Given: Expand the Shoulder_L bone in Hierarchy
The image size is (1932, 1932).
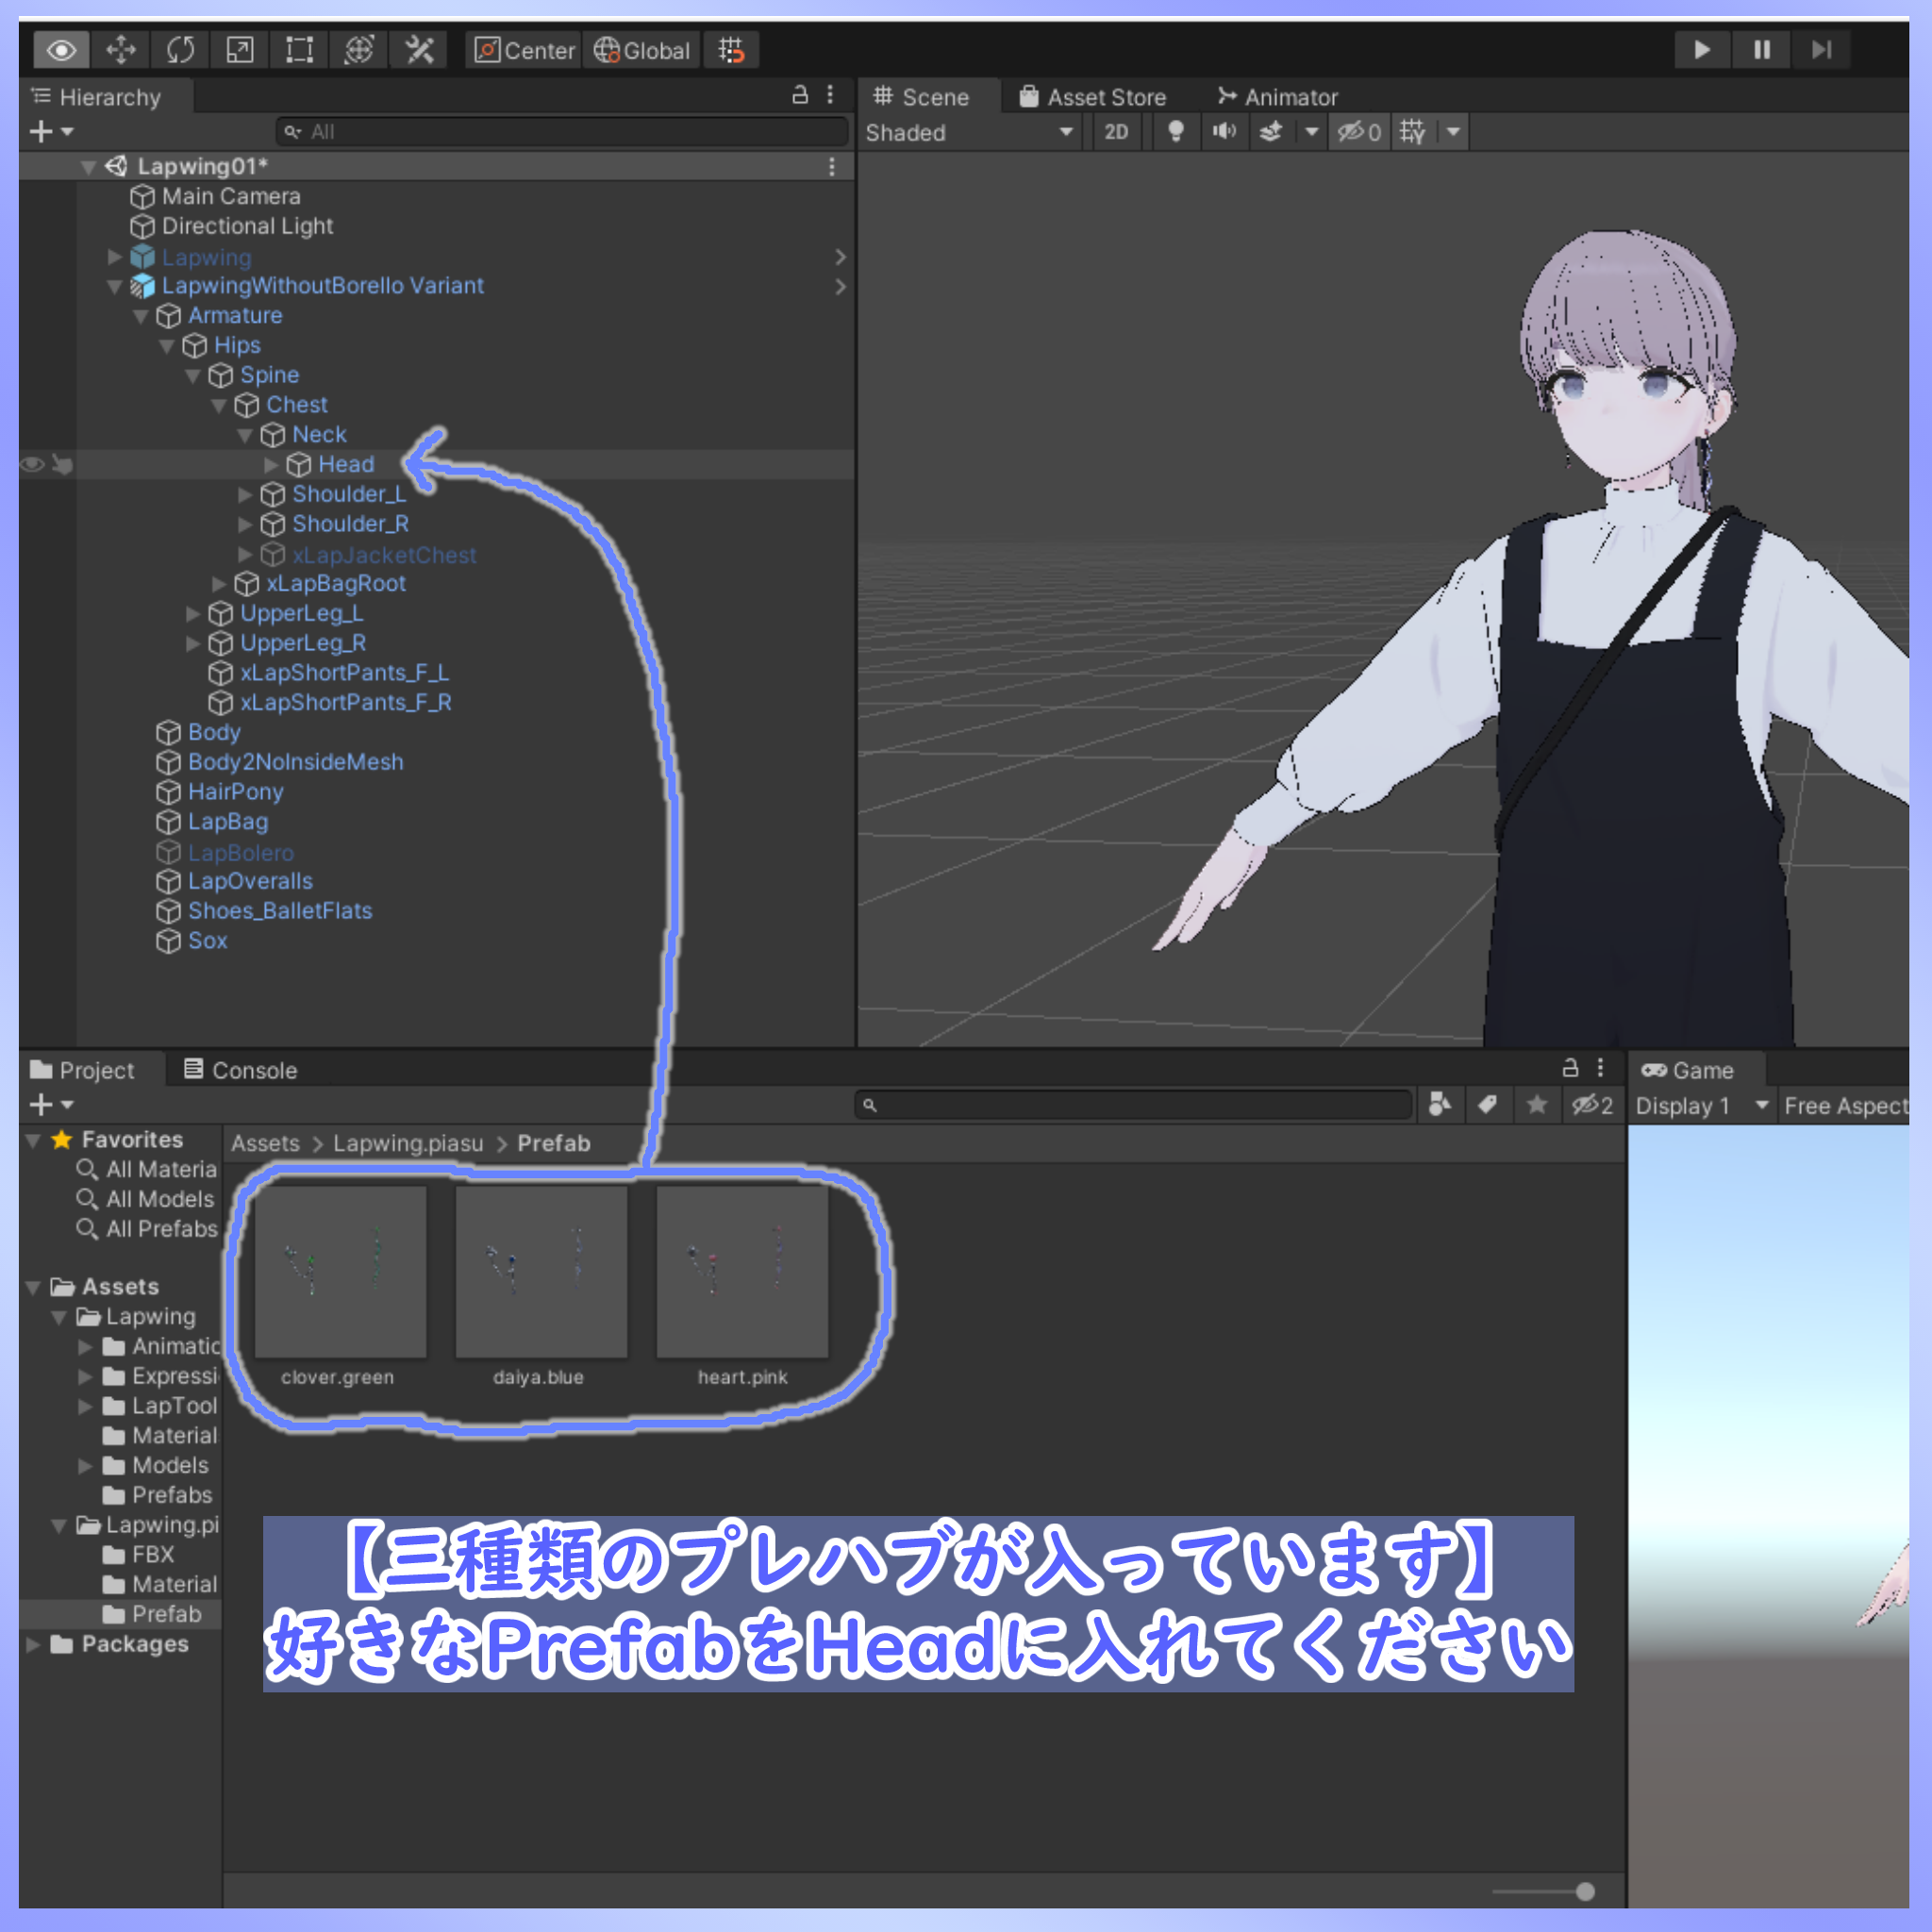Looking at the screenshot, I should point(245,494).
